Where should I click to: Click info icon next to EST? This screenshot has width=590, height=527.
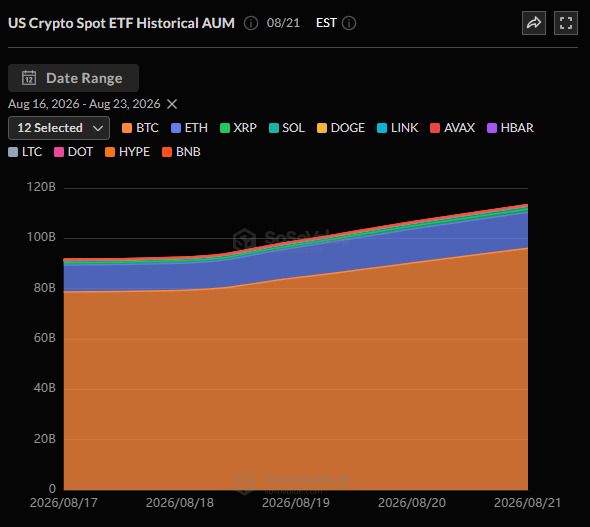349,23
